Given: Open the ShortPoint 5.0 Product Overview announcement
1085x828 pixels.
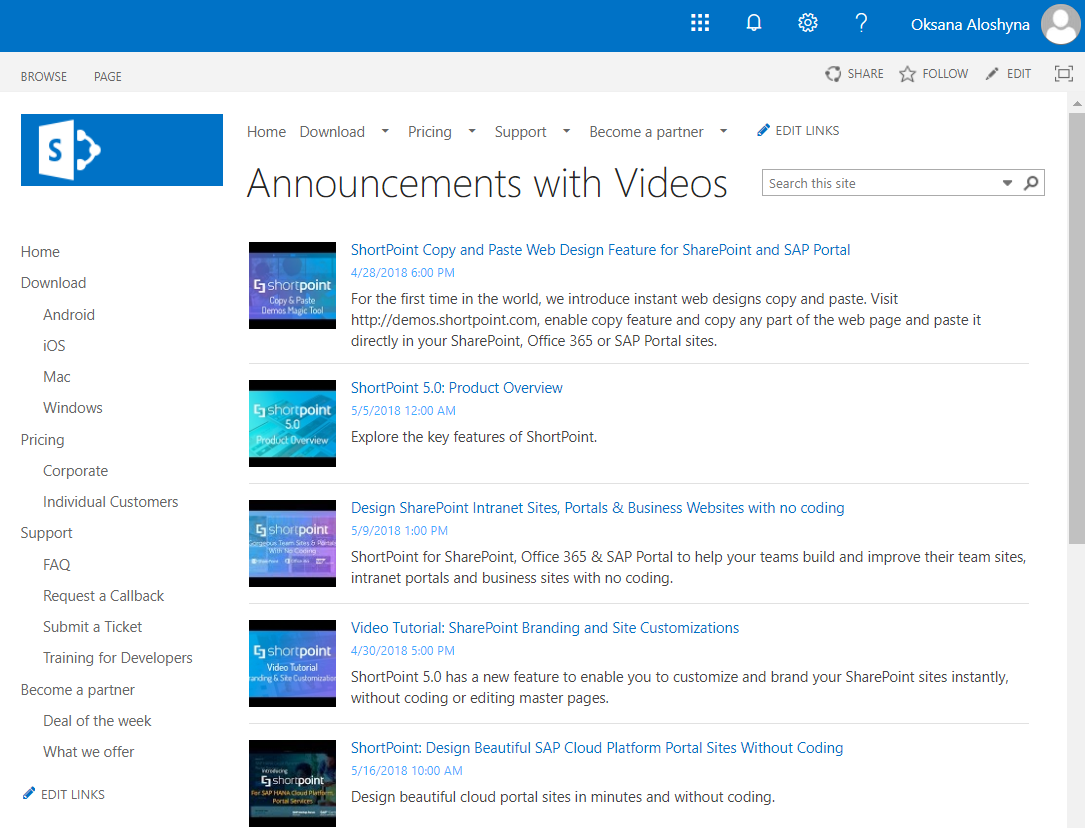Looking at the screenshot, I should click(x=456, y=387).
